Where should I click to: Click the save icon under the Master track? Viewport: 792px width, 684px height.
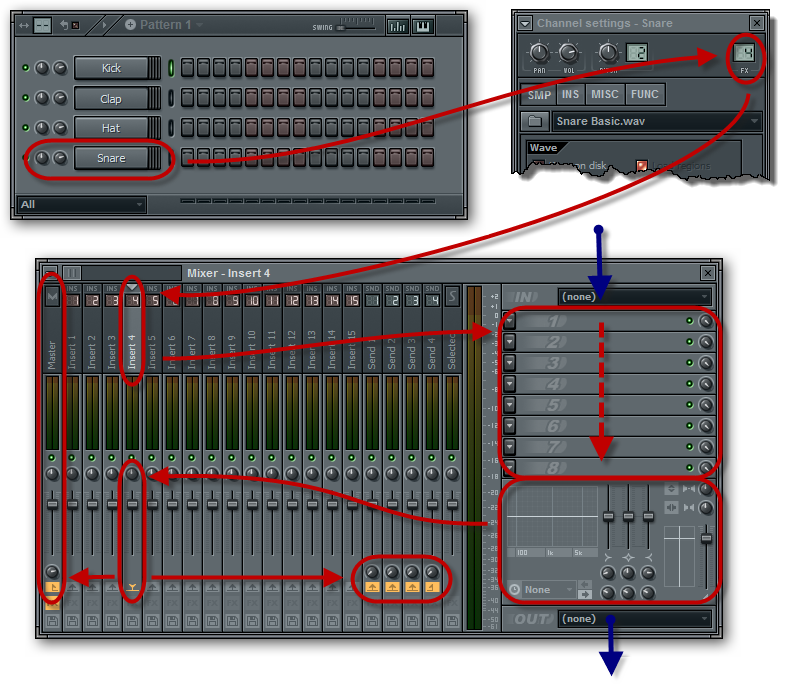coord(52,621)
